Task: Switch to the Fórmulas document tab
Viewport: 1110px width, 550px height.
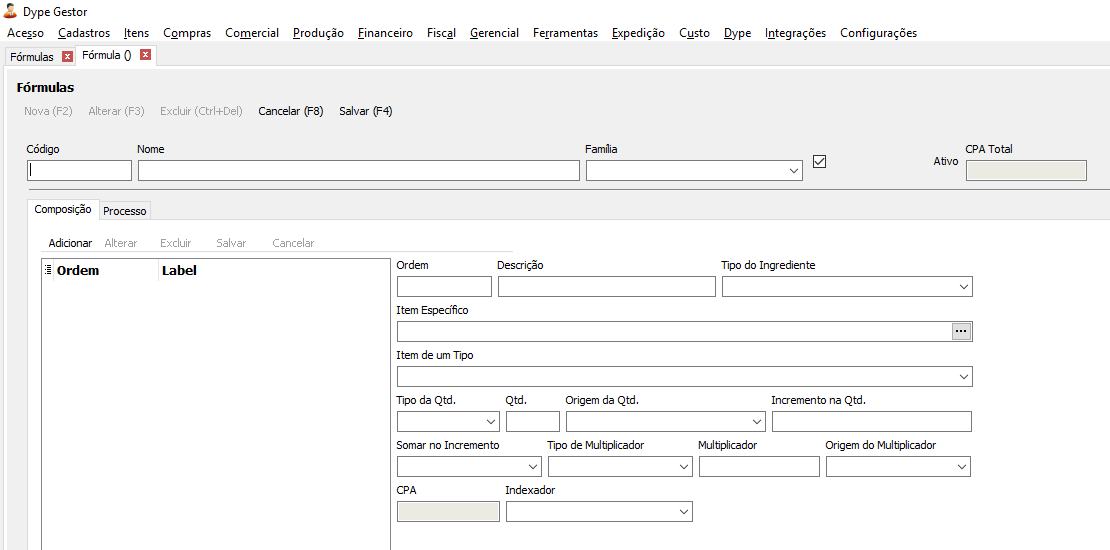Action: 32,57
